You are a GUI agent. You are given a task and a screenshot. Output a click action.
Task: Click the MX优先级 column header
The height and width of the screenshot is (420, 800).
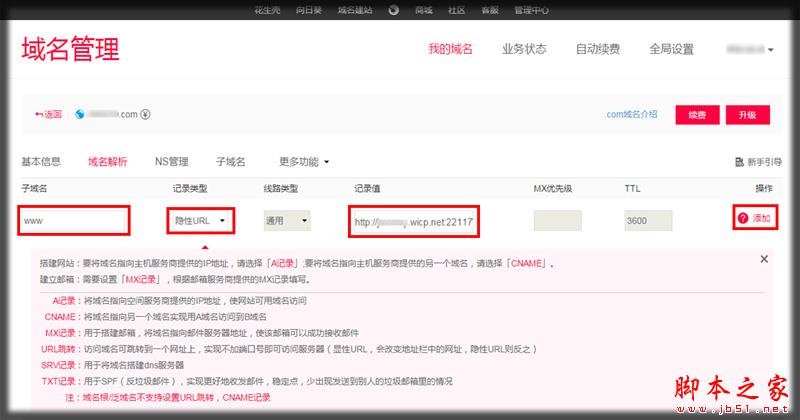tap(553, 188)
